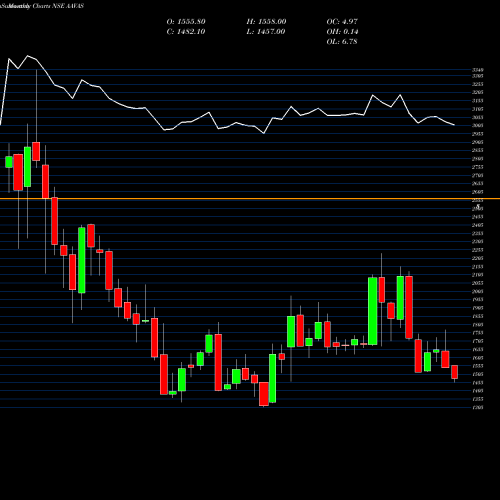The height and width of the screenshot is (500, 500).
Task: Click the high price value H: 1558.00
Action: tap(266, 22)
